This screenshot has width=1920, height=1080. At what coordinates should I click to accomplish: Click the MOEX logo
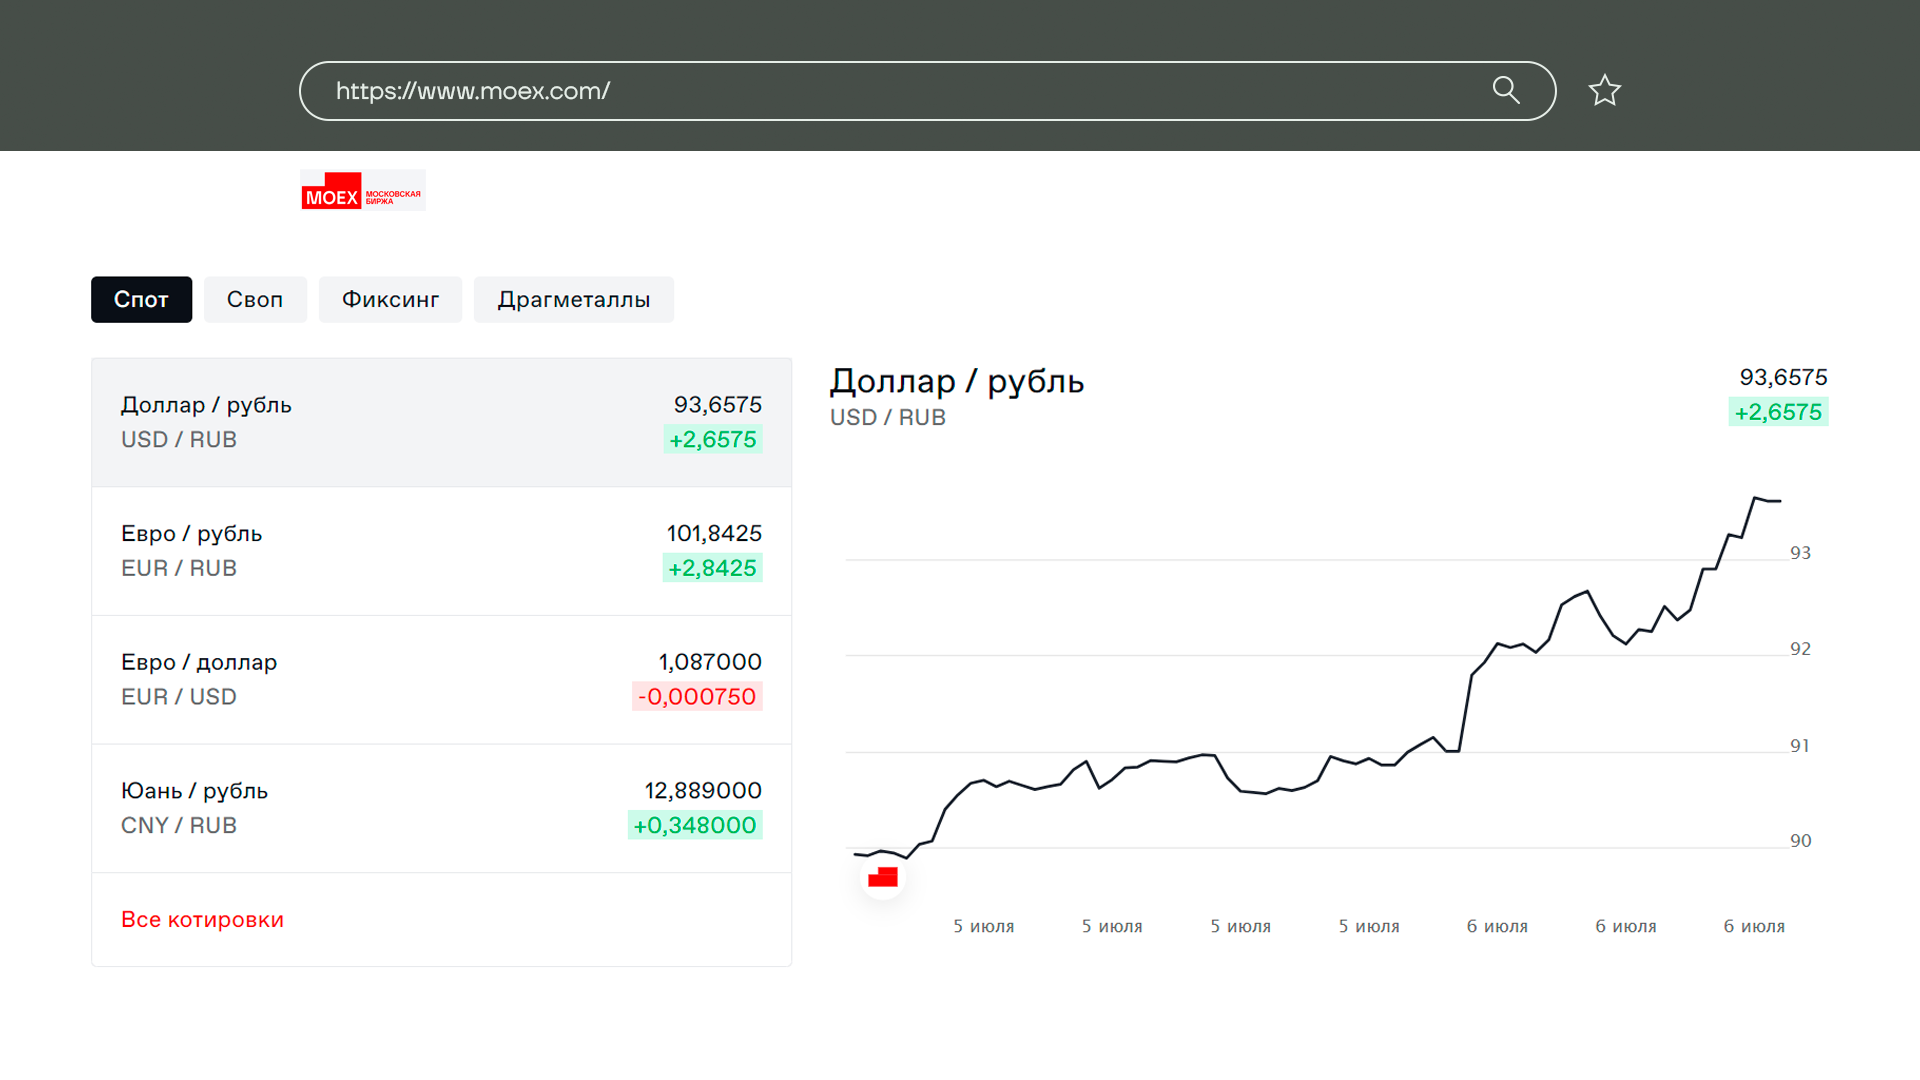pos(362,191)
